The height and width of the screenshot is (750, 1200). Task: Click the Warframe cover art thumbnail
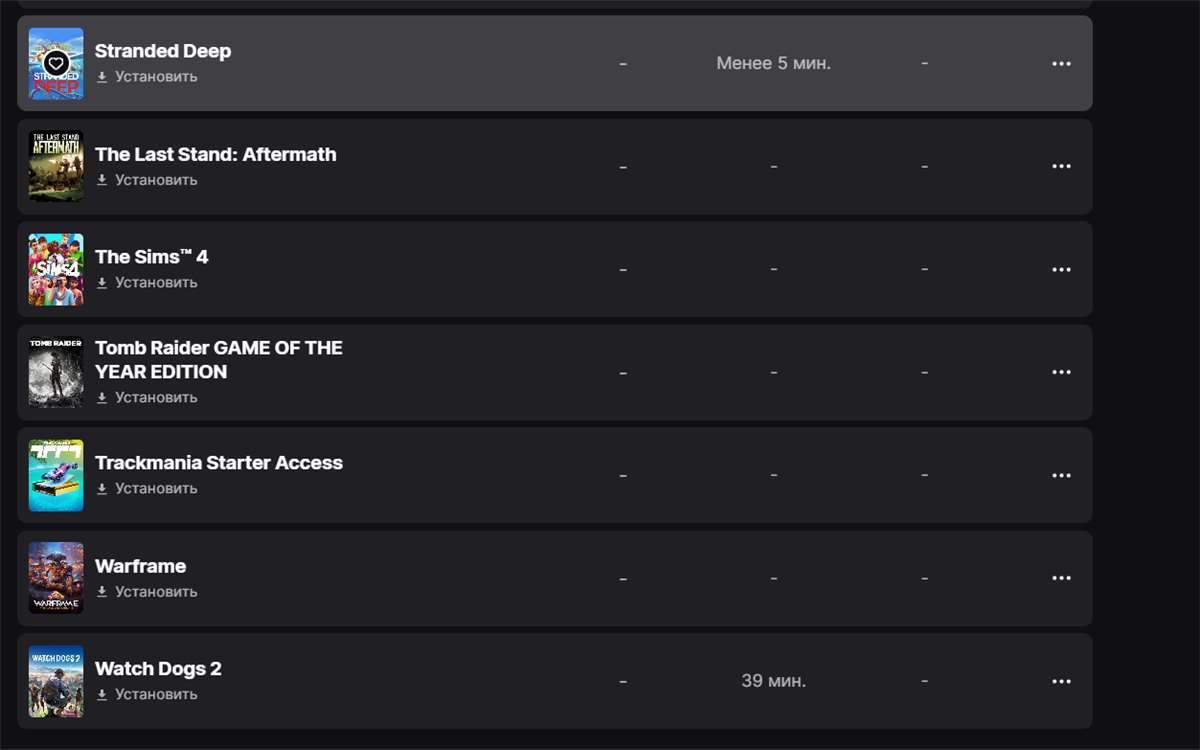56,579
